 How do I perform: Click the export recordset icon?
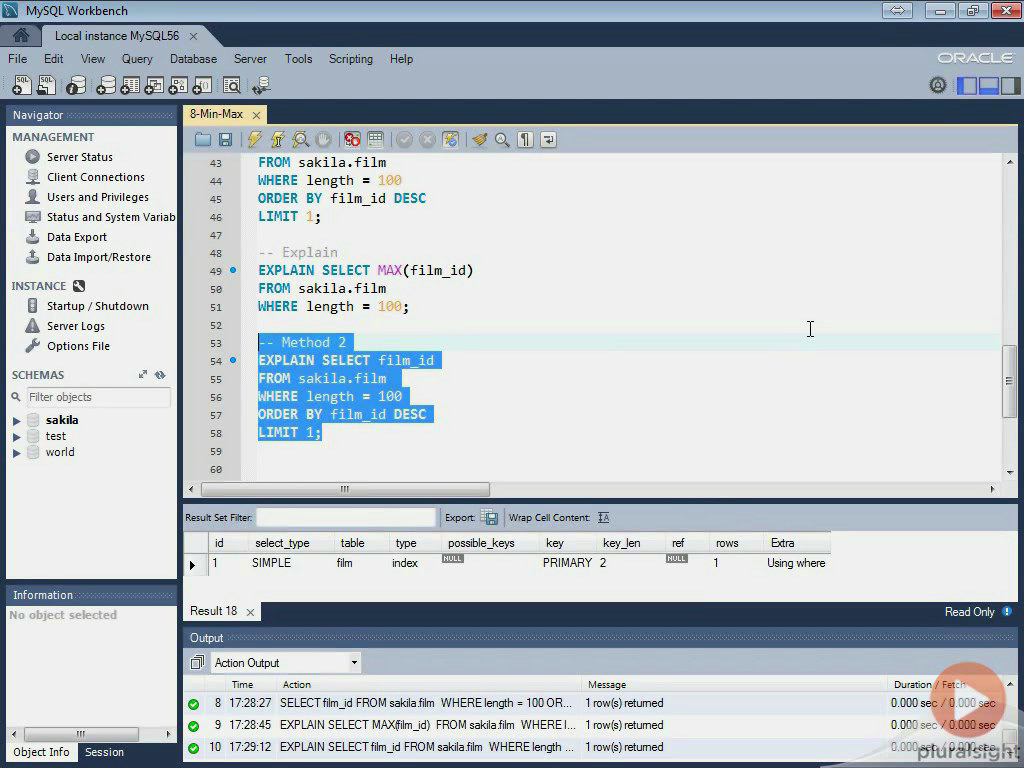click(489, 517)
